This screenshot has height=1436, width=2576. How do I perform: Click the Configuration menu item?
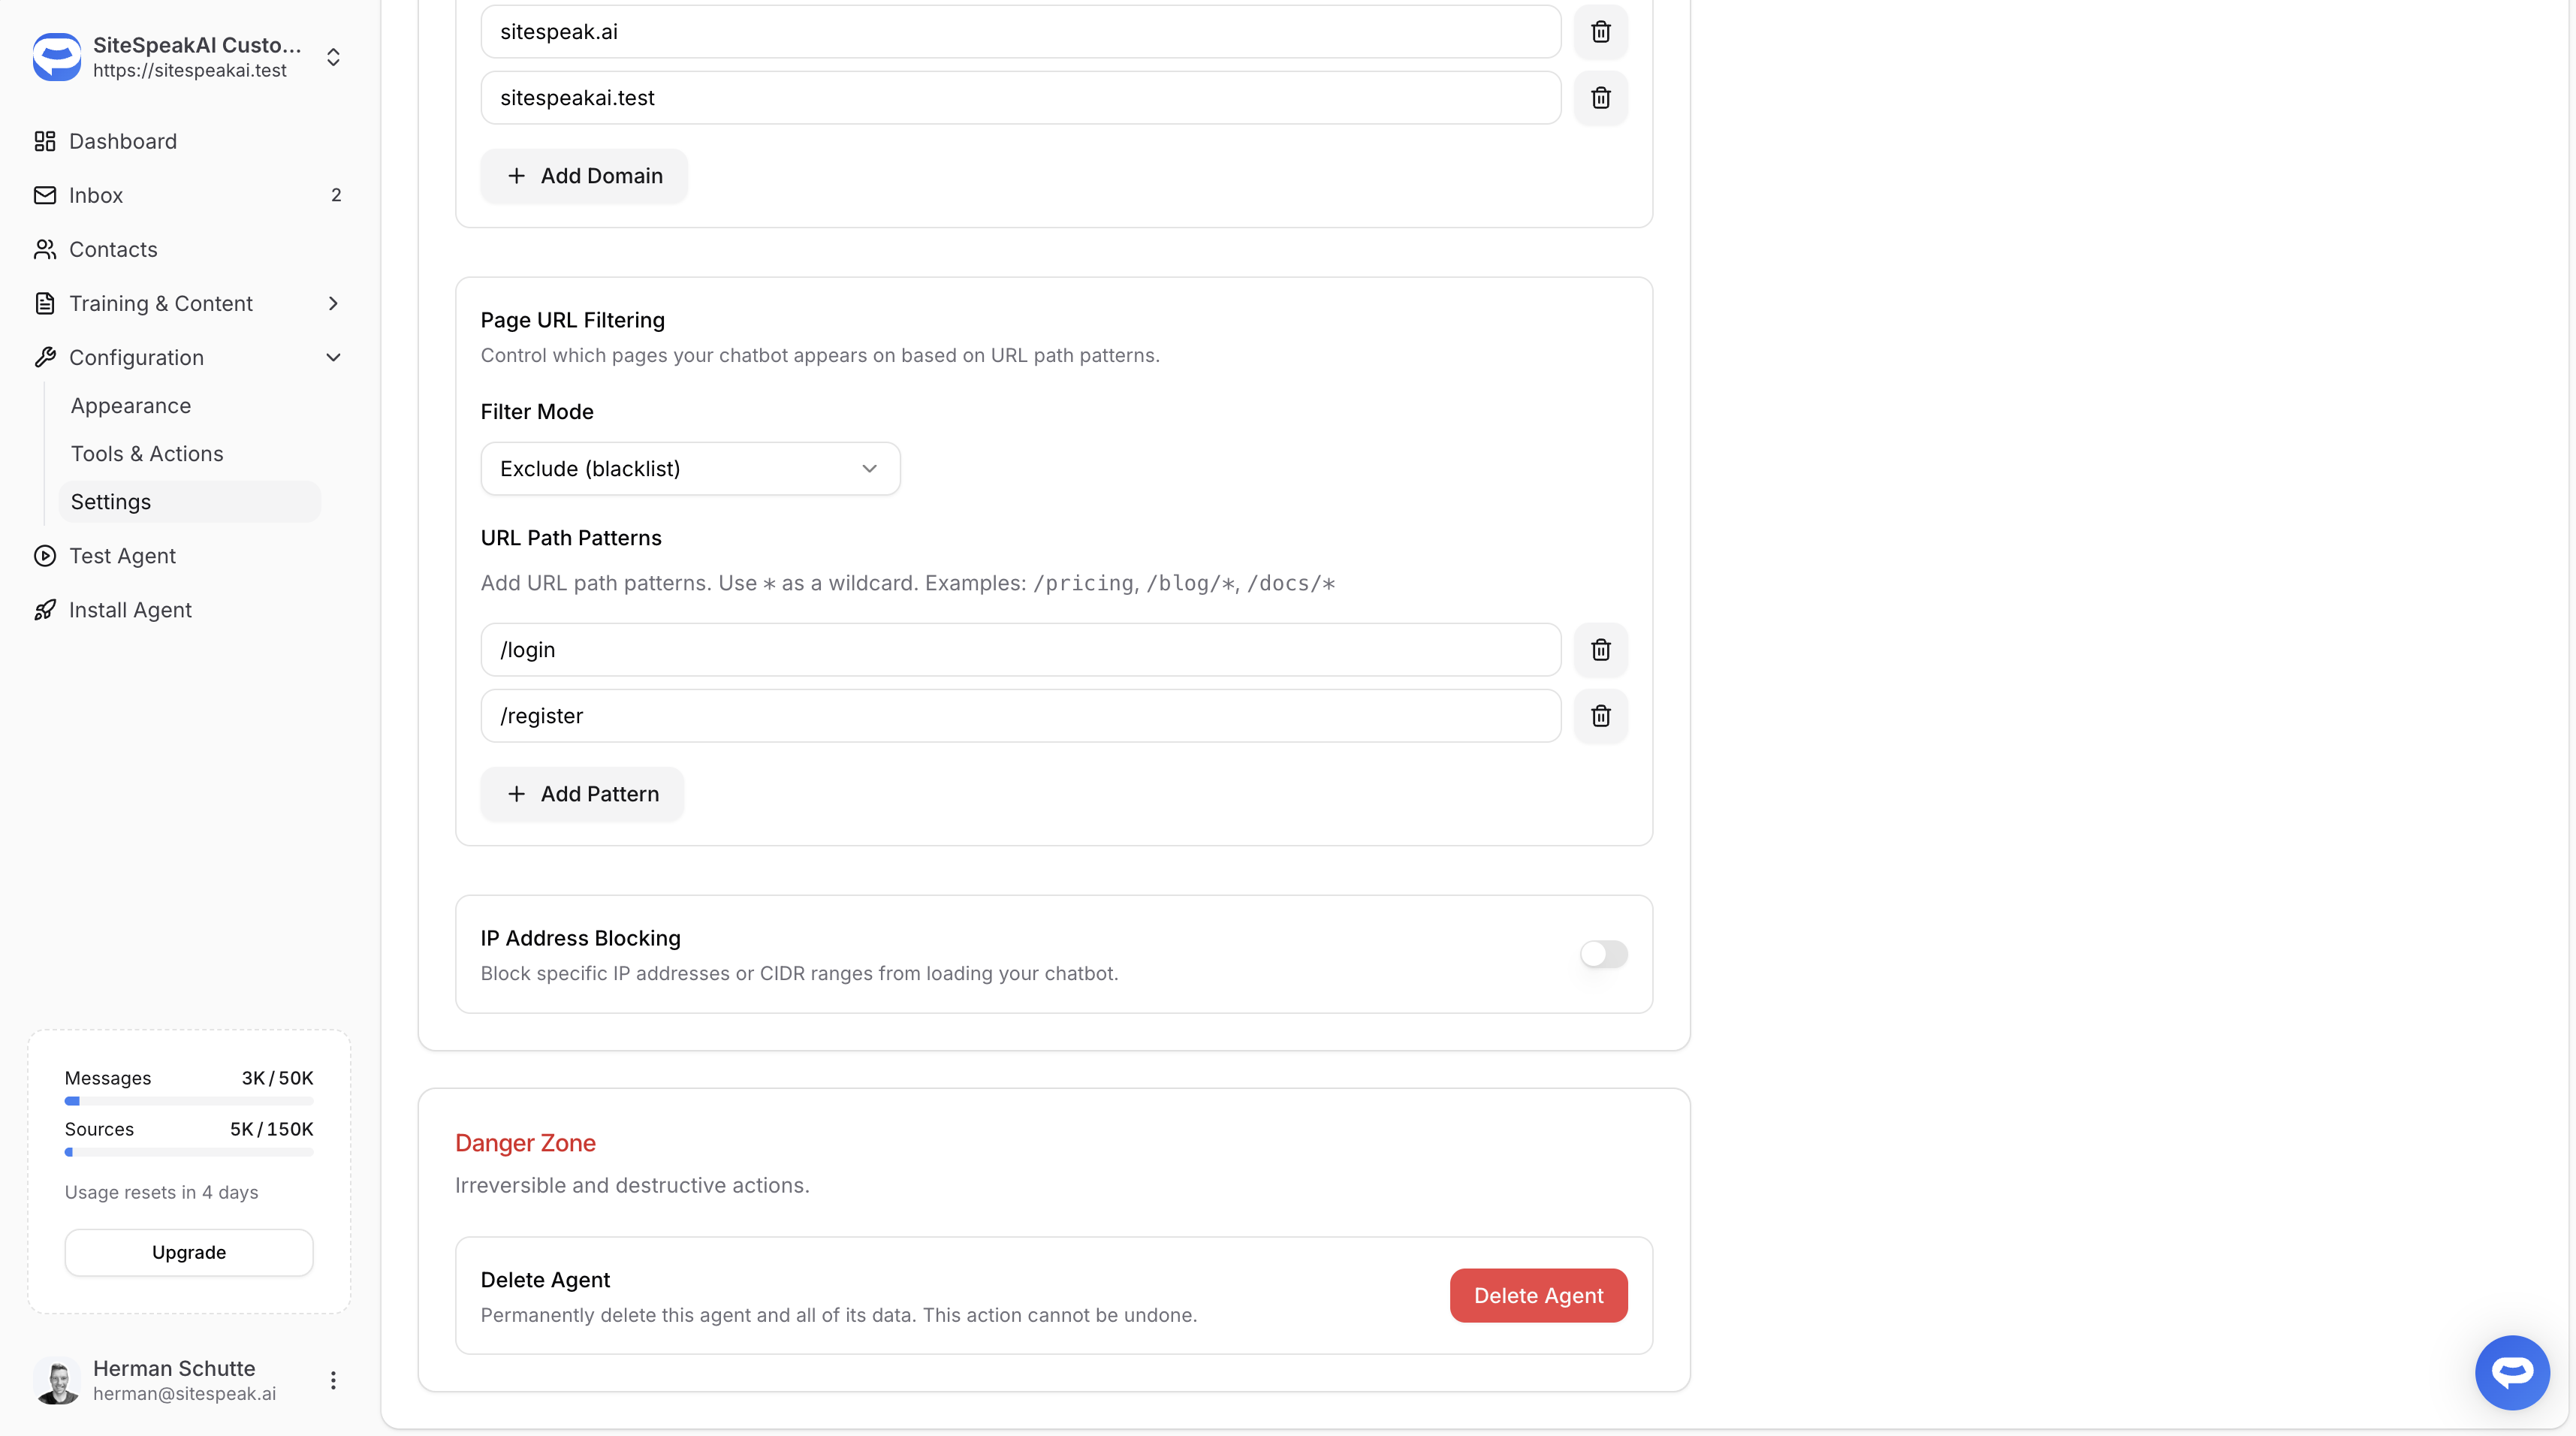pos(189,357)
